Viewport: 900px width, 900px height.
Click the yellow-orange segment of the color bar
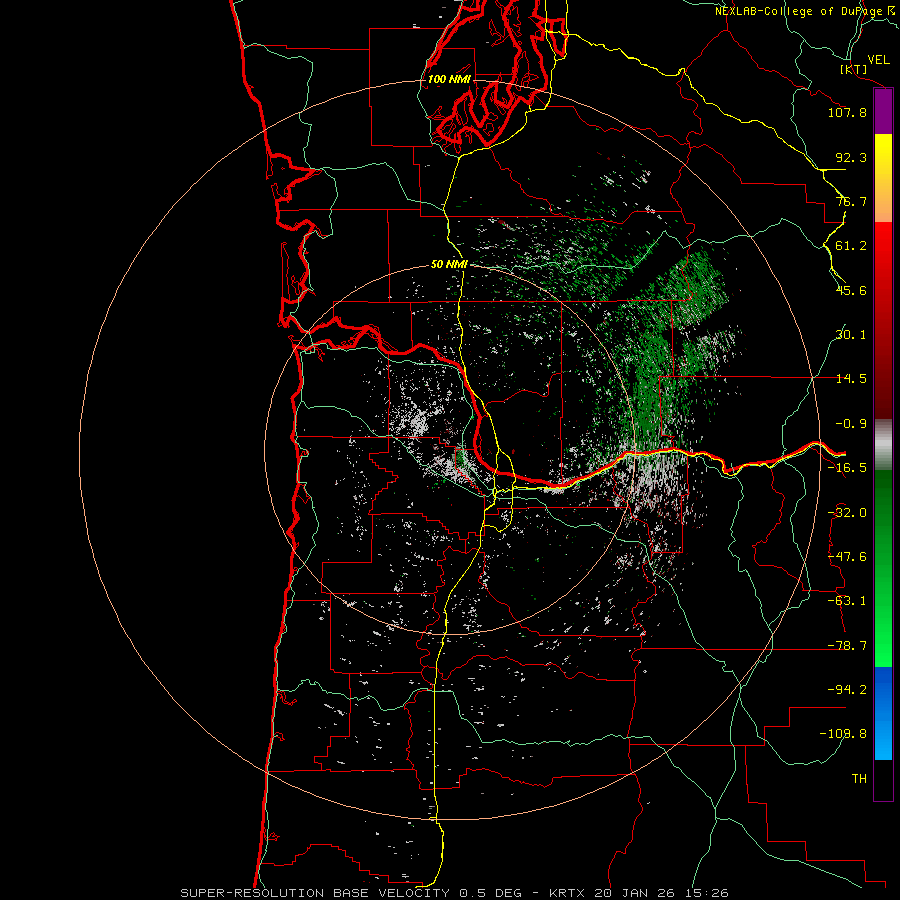point(883,178)
